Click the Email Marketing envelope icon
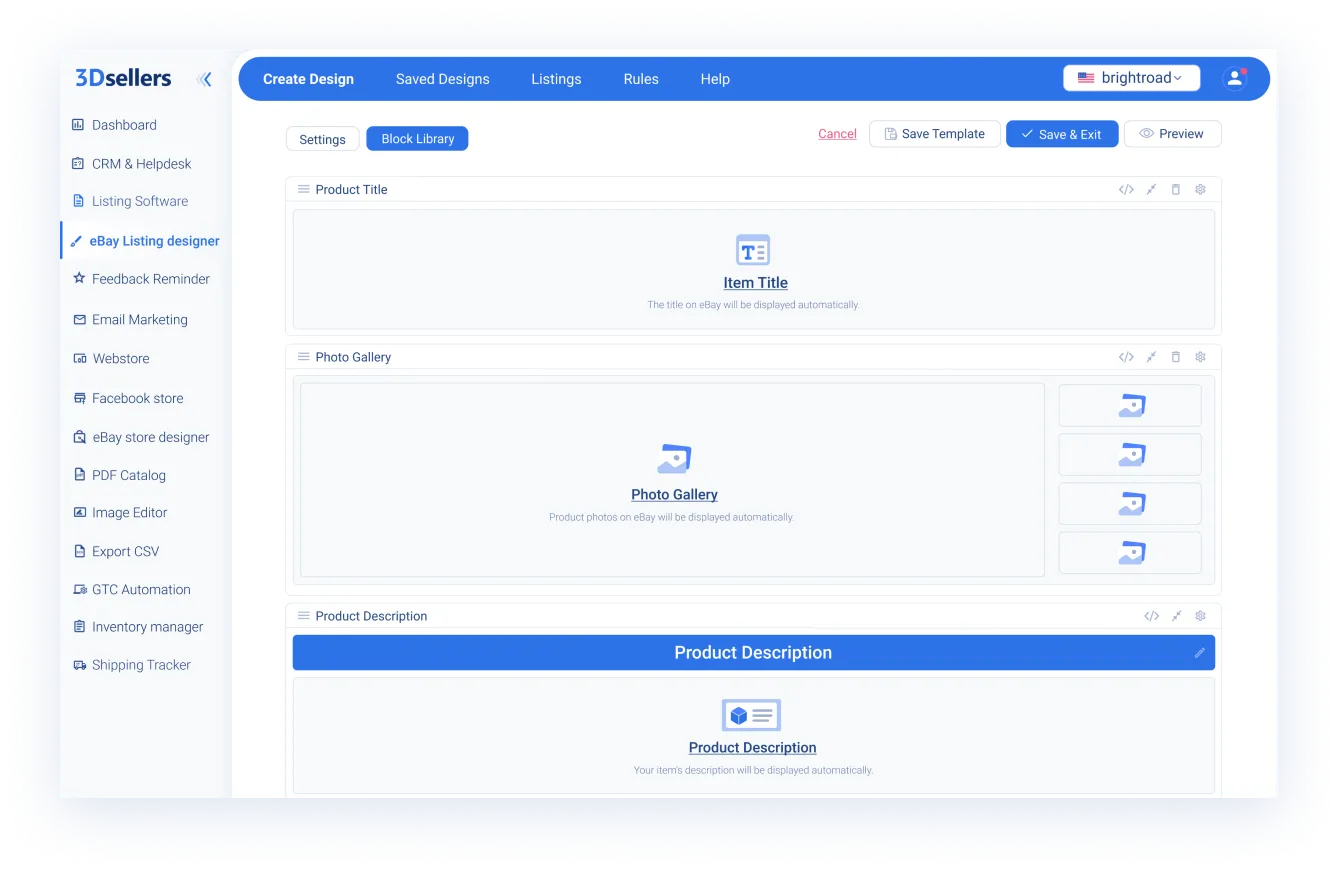The image size is (1339, 869). 79,320
